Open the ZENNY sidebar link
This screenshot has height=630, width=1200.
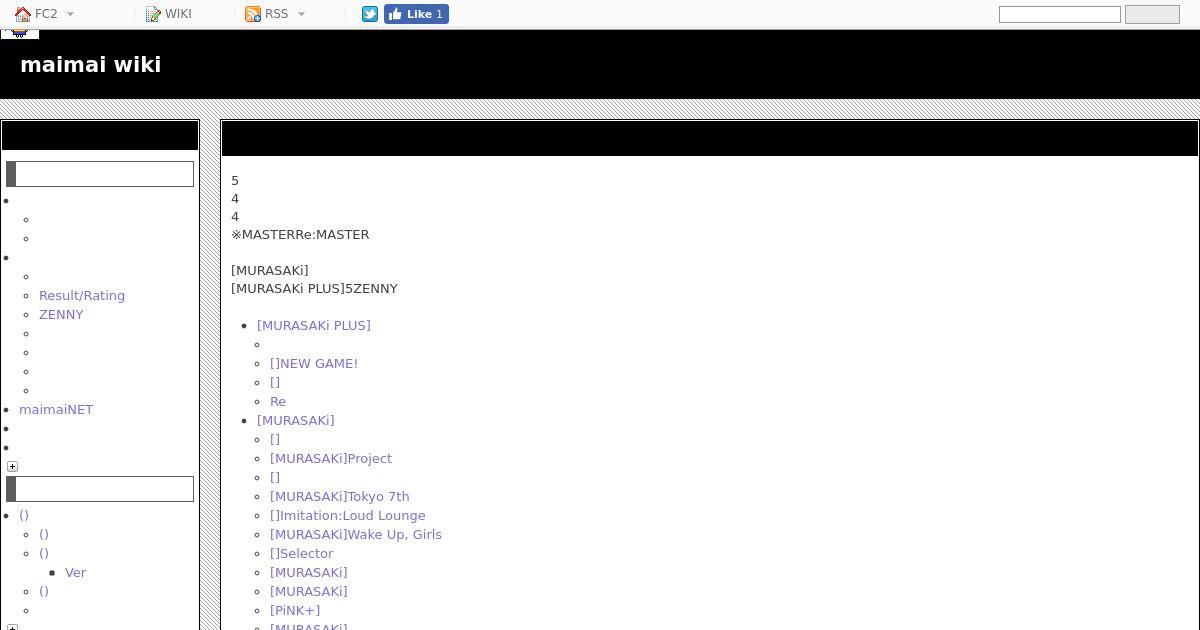point(61,314)
